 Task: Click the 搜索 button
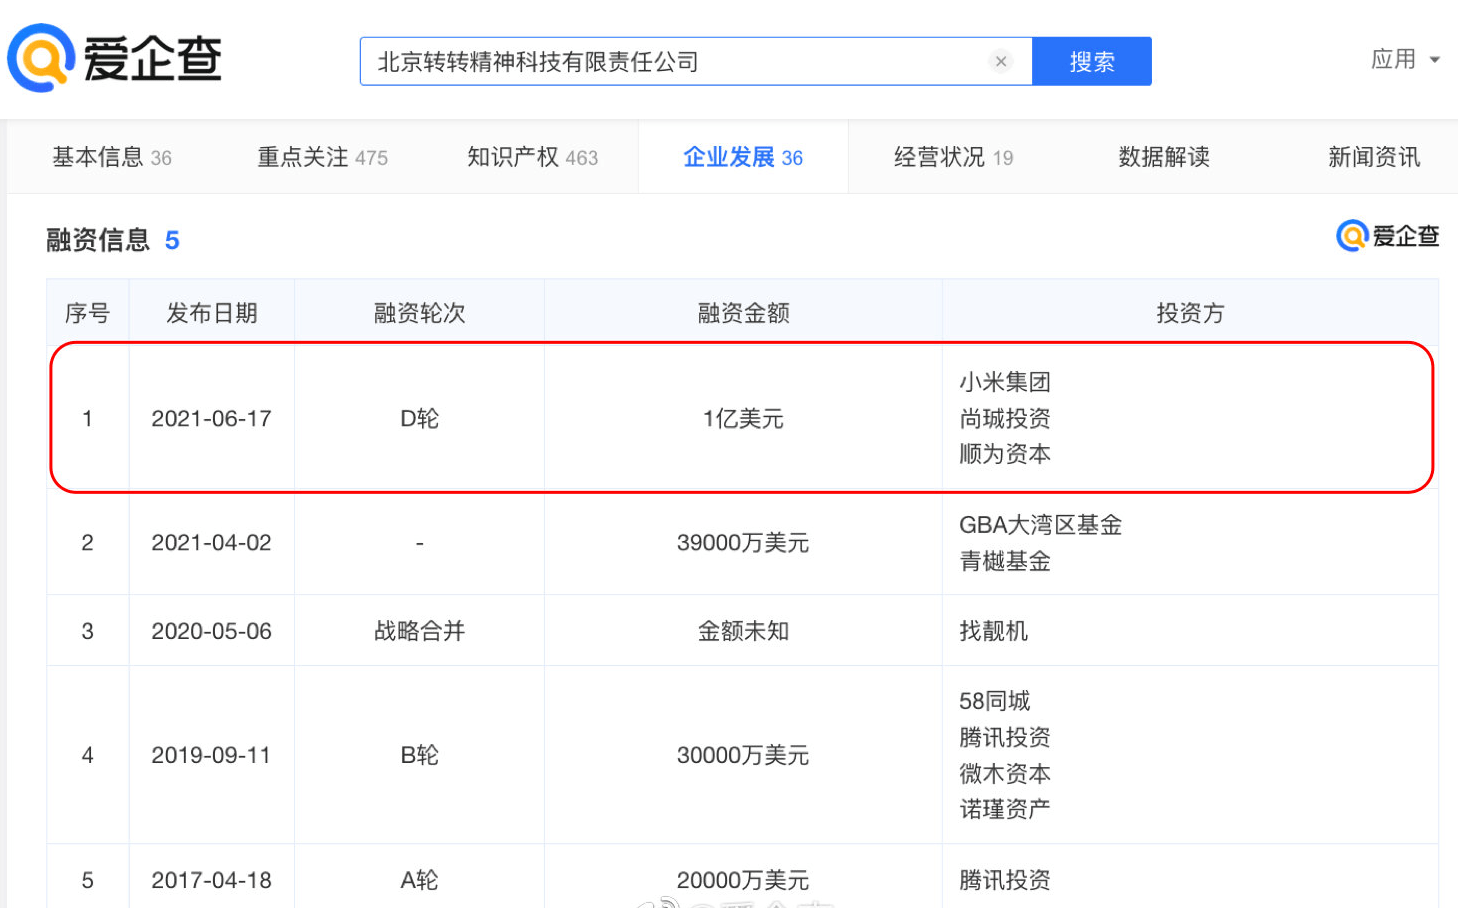coord(1091,61)
